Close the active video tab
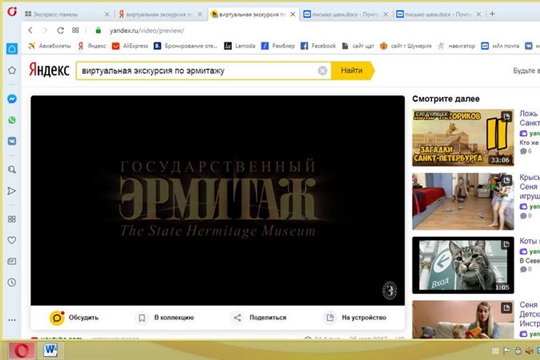The height and width of the screenshot is (360, 540). coord(293,14)
